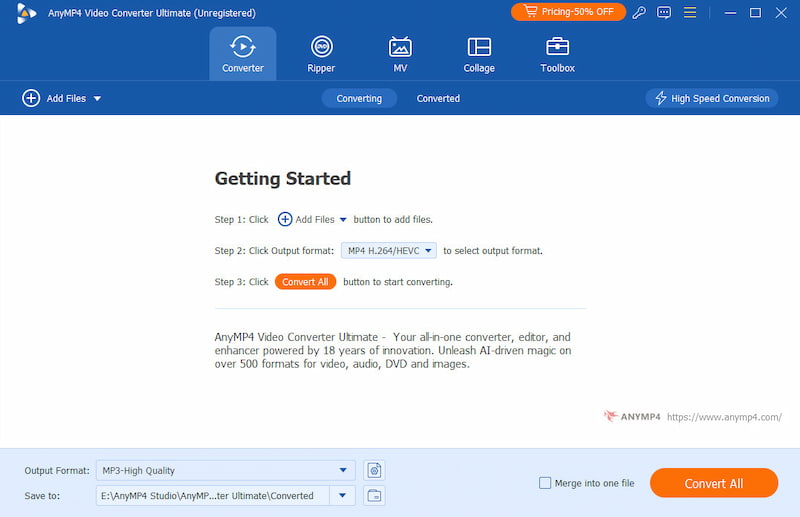This screenshot has height=517, width=800.
Task: Open the MP3-High Quality output format dropdown
Action: (x=225, y=470)
